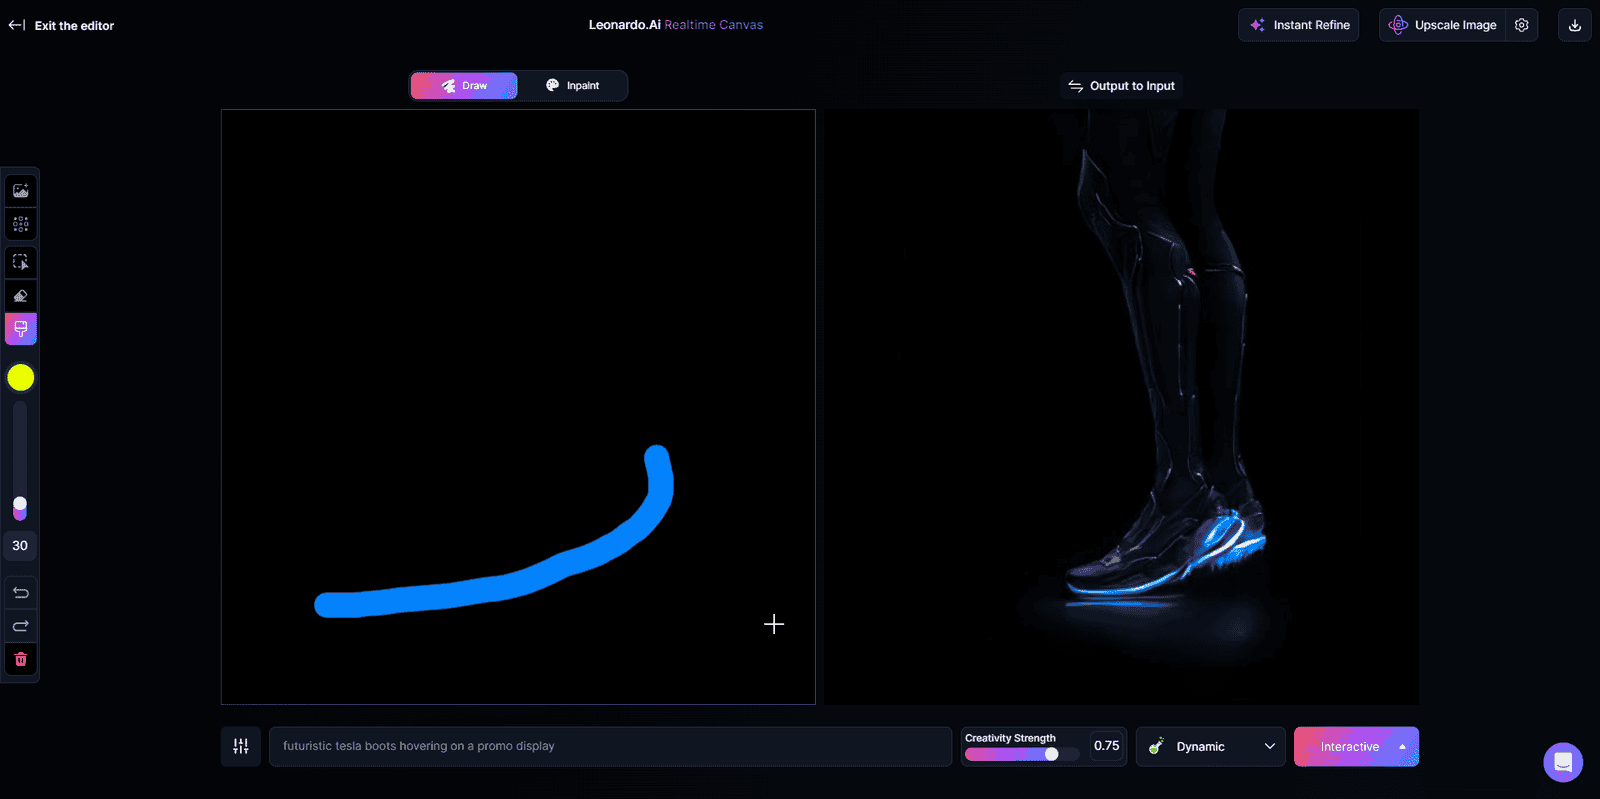
Task: Select the Eraser tool
Action: pyautogui.click(x=21, y=295)
